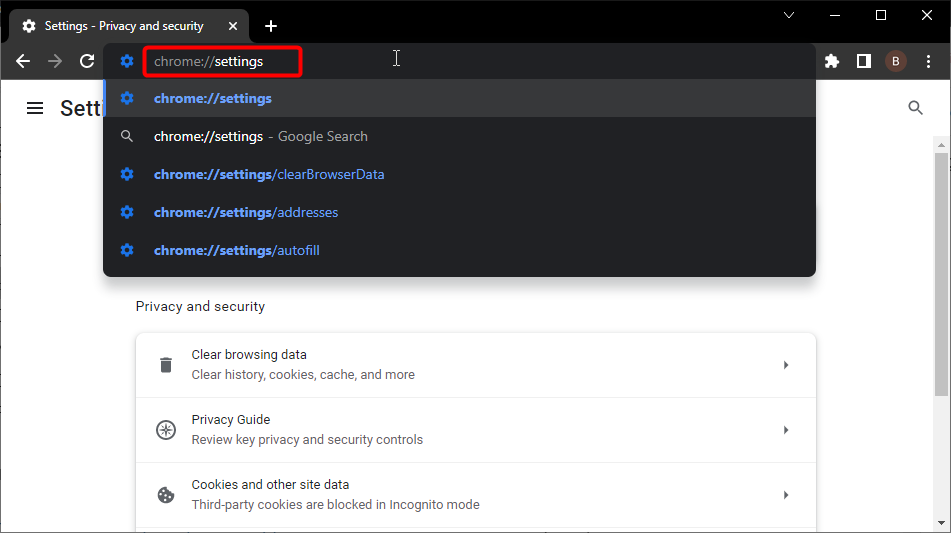The image size is (951, 533).
Task: Open the profile avatar labeled B
Action: pyautogui.click(x=896, y=61)
